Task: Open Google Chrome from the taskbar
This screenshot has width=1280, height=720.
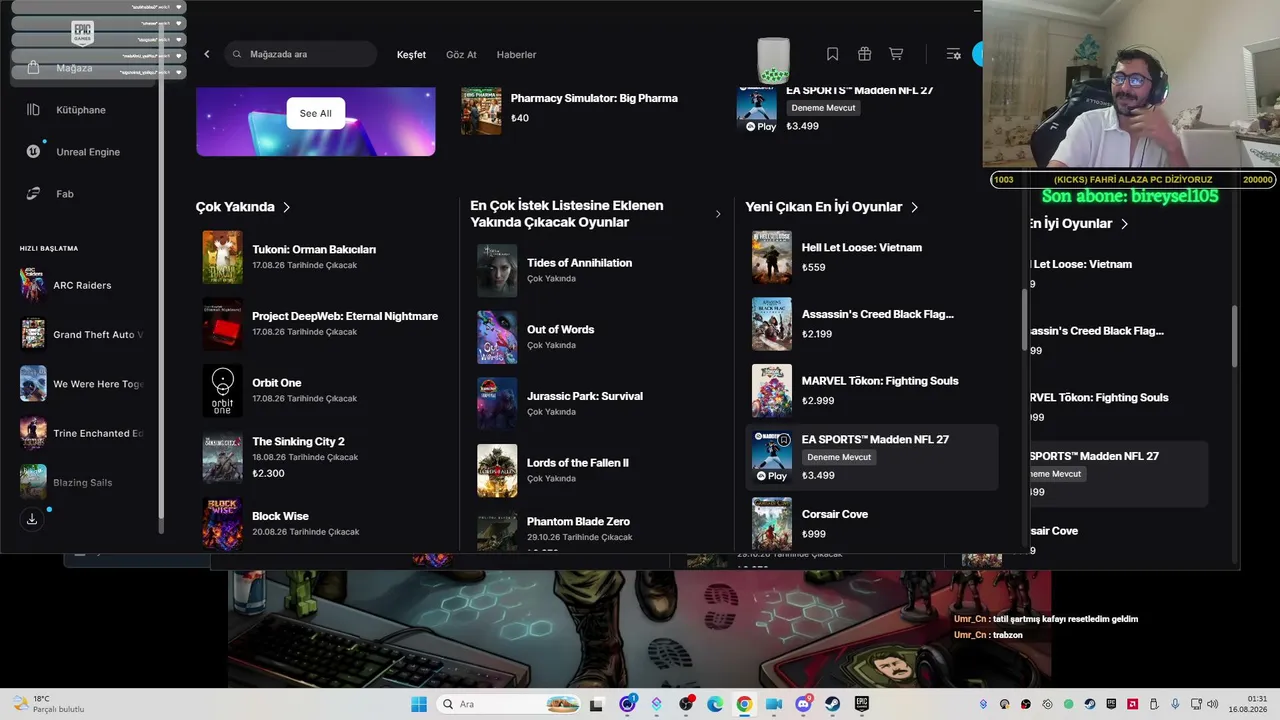Action: click(x=744, y=704)
